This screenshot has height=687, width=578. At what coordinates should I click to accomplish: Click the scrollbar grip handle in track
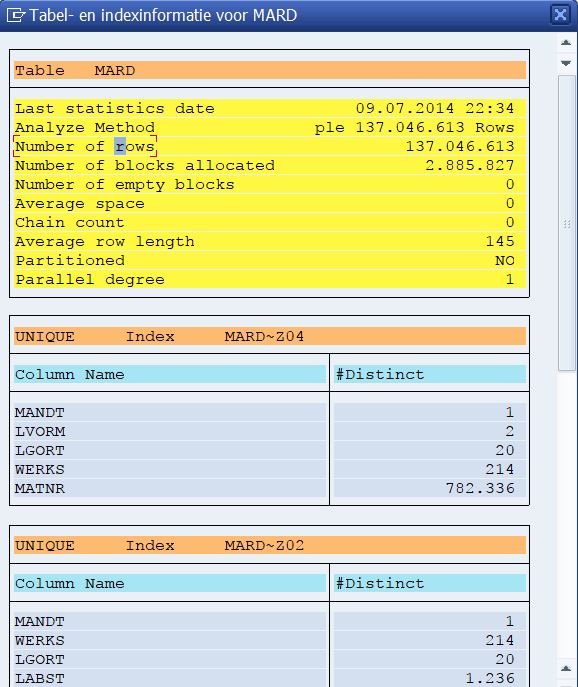(567, 224)
